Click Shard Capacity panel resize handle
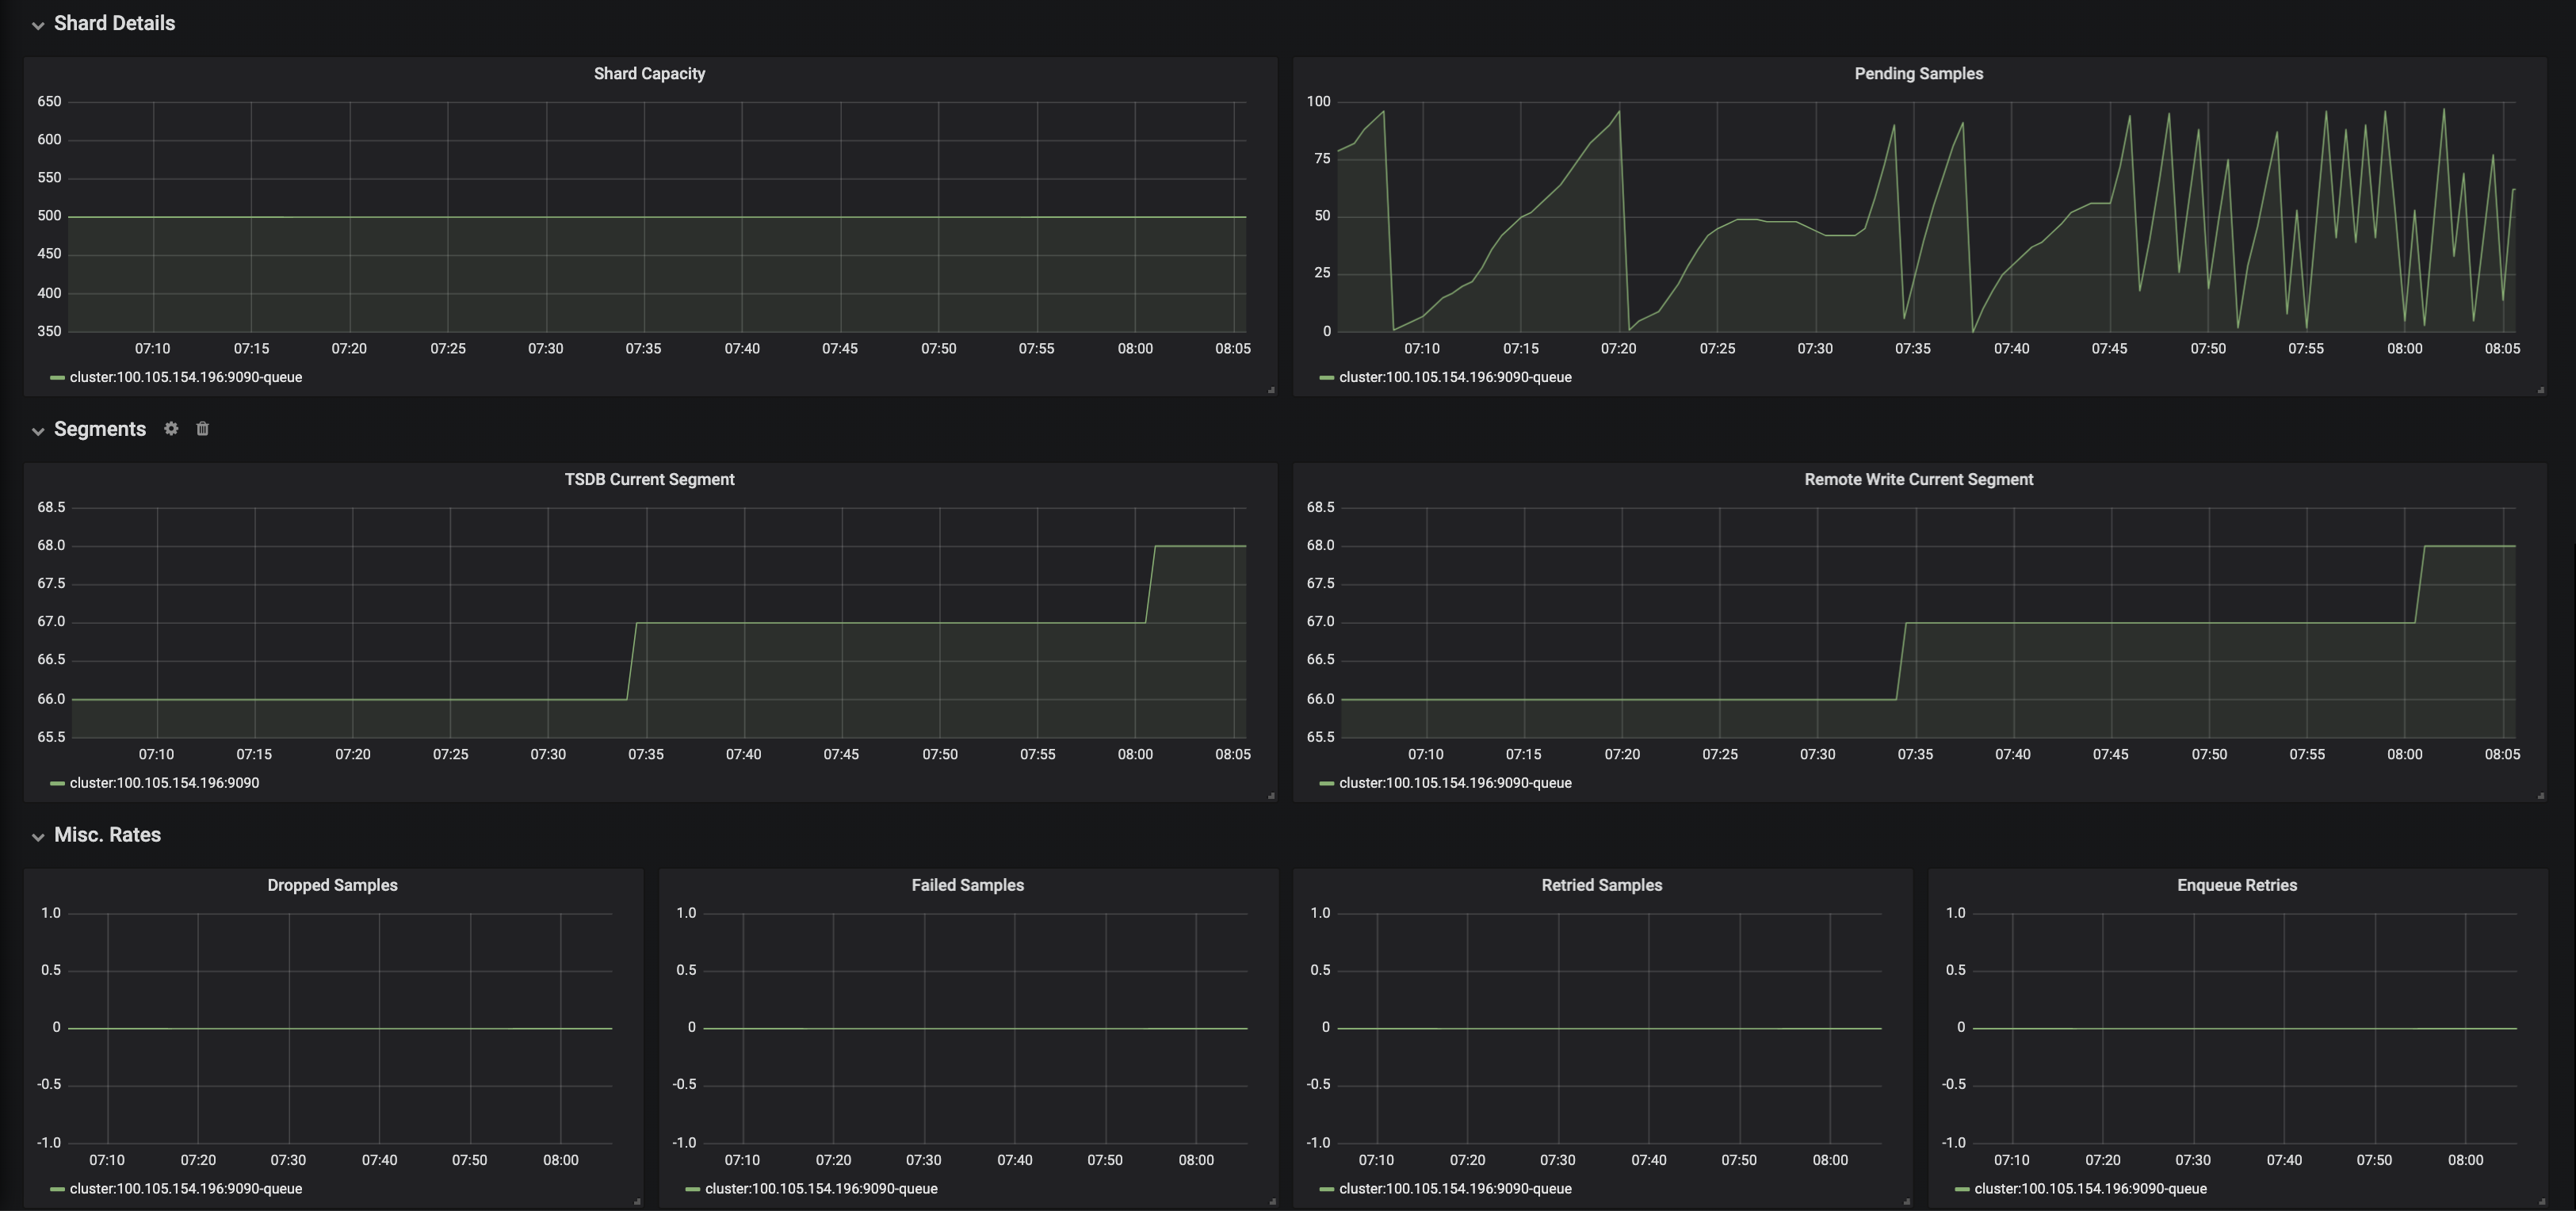 pos(1271,390)
